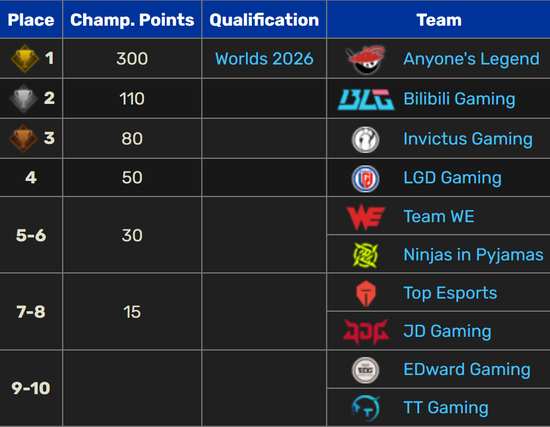Open the Anyone's Legend team link
550x427 pixels.
[471, 59]
